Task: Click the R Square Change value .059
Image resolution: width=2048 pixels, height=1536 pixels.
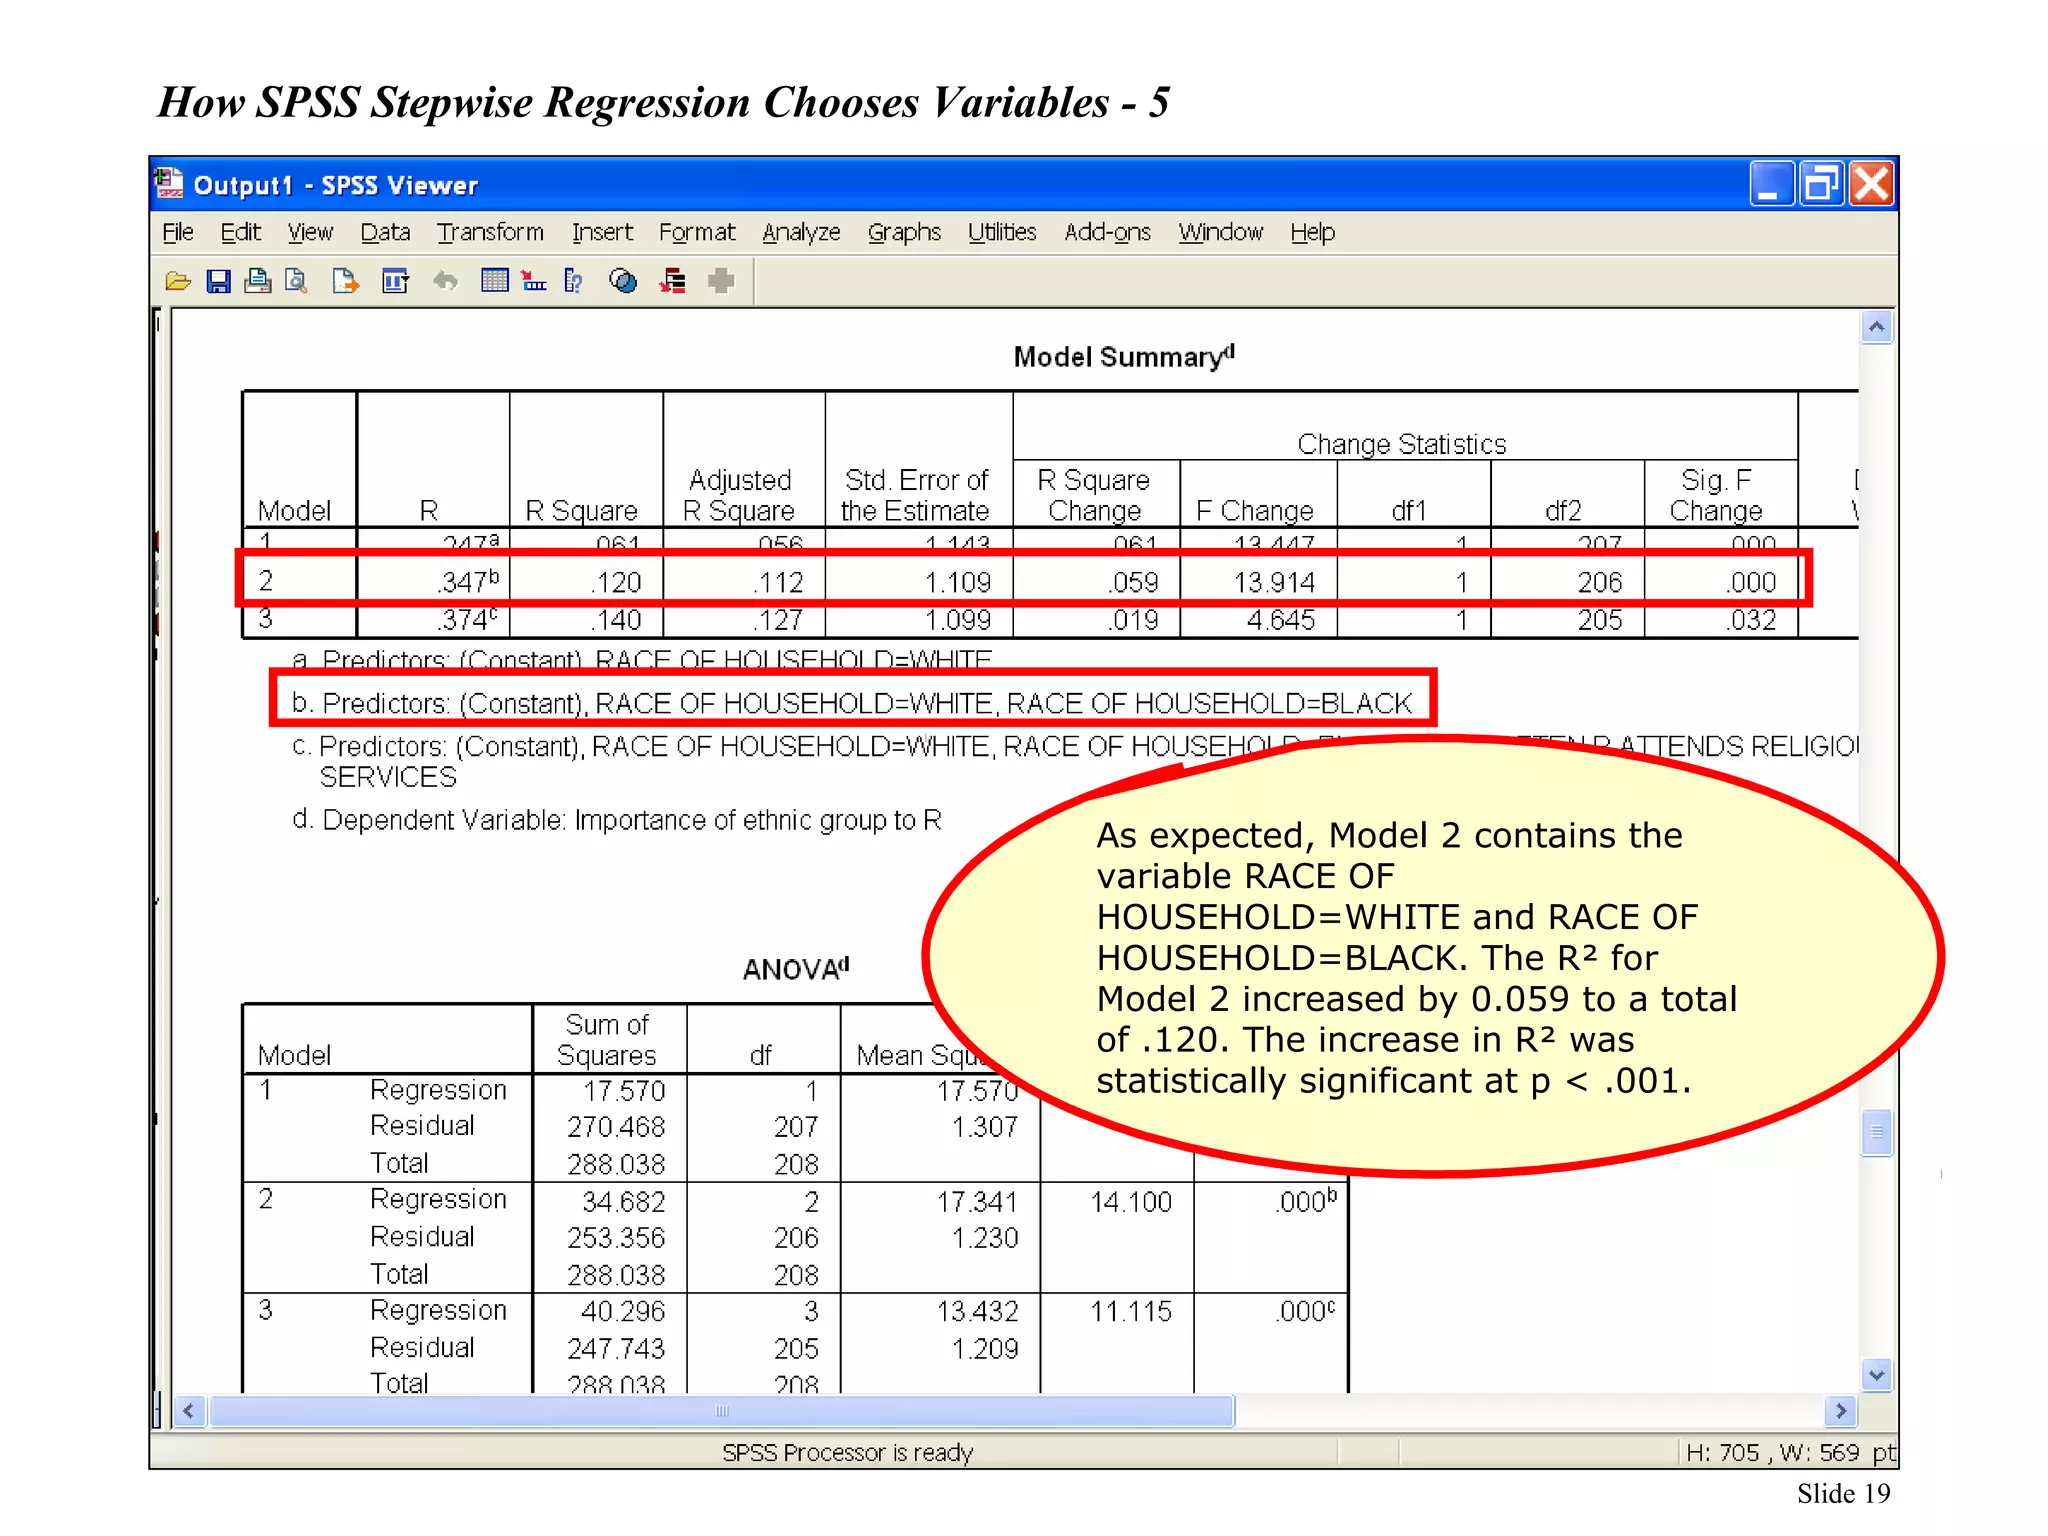Action: point(1132,582)
